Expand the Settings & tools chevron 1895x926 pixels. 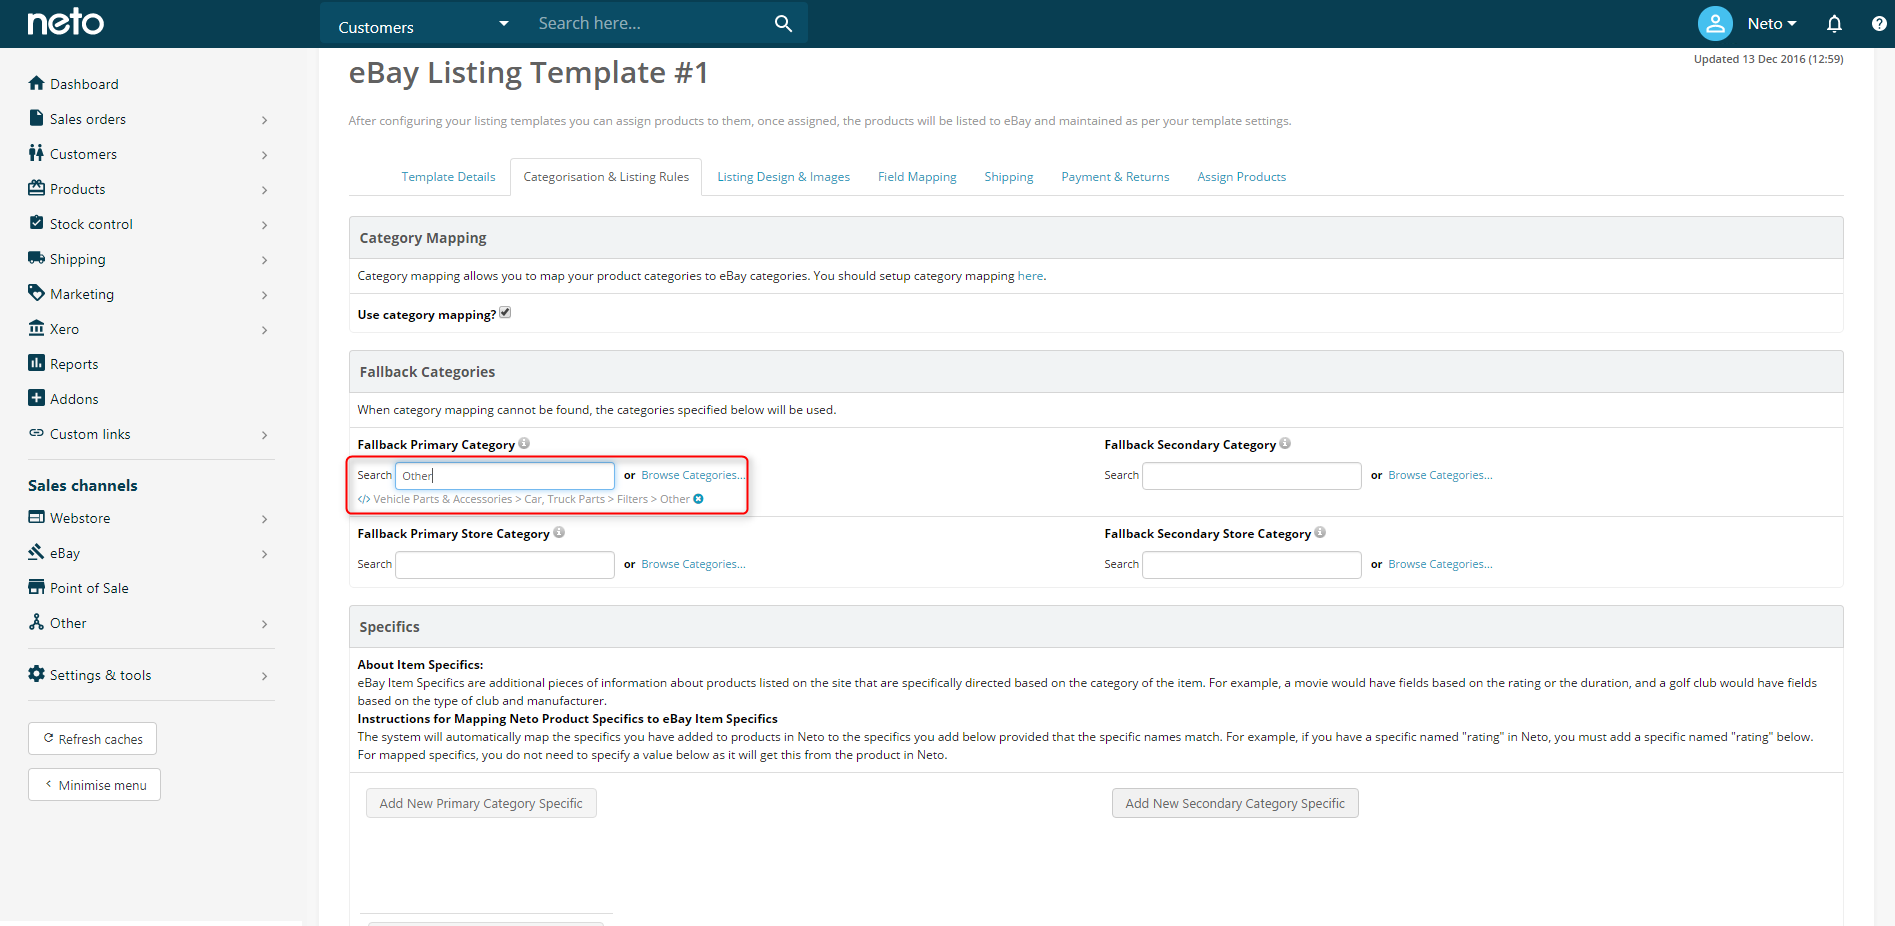(x=264, y=676)
